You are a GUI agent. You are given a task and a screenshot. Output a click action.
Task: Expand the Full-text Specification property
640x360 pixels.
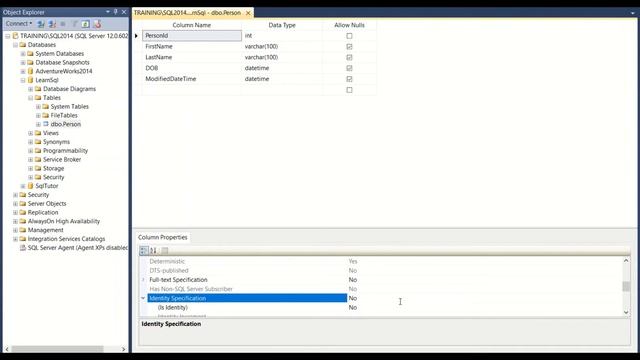point(143,280)
